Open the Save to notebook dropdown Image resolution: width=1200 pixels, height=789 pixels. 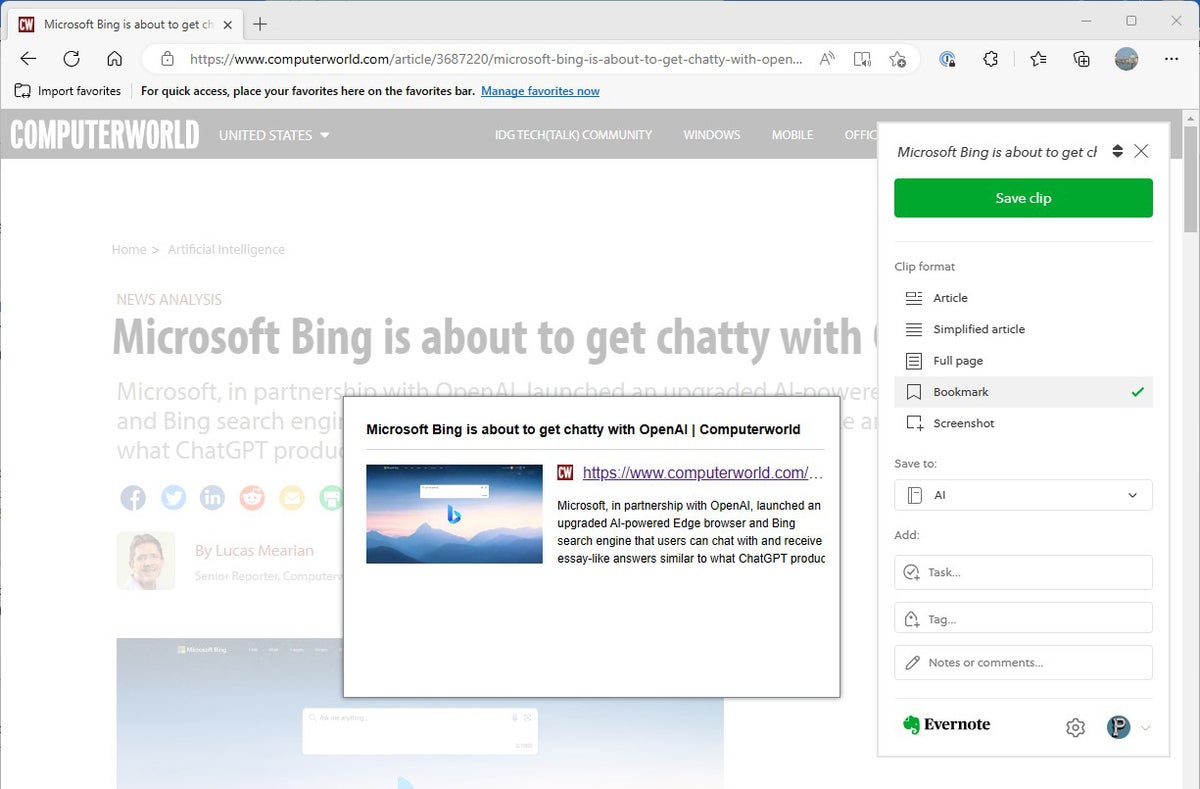(1023, 495)
